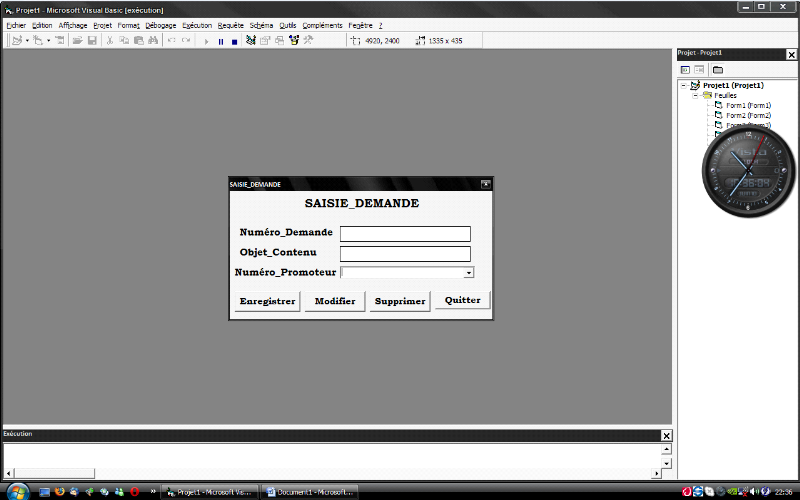The height and width of the screenshot is (500, 800).
Task: Click the Find binoculars icon
Action: coord(153,40)
